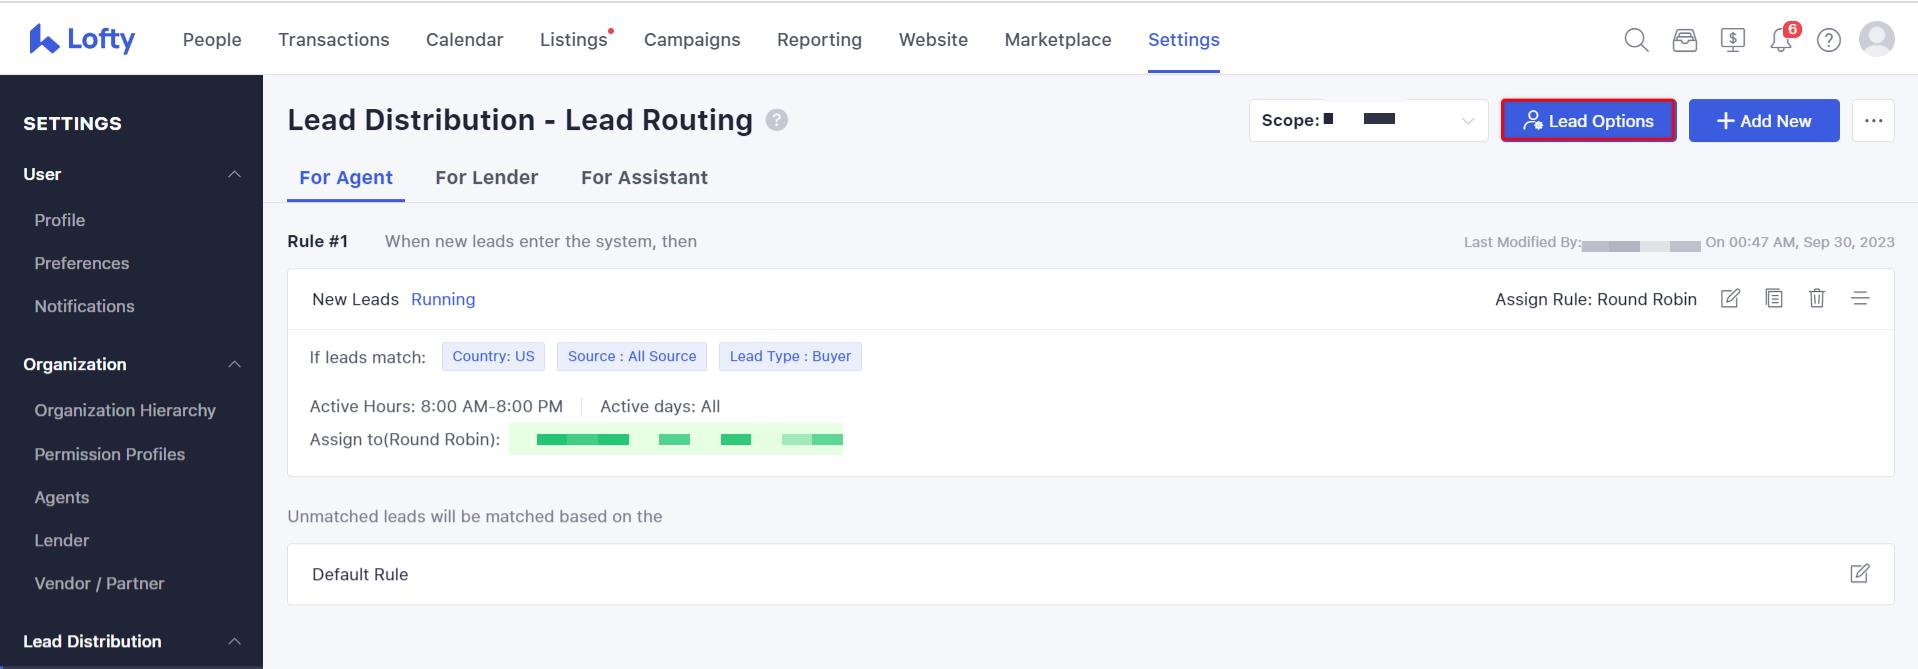Click the Active days: All text
Viewport: 1918px width, 669px height.
[660, 406]
